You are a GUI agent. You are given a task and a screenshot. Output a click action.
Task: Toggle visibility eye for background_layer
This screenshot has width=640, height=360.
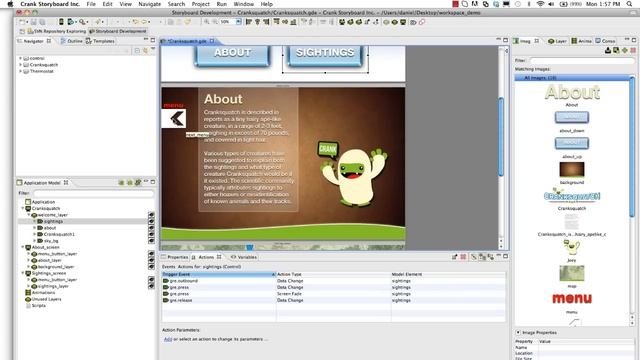[x=151, y=267]
